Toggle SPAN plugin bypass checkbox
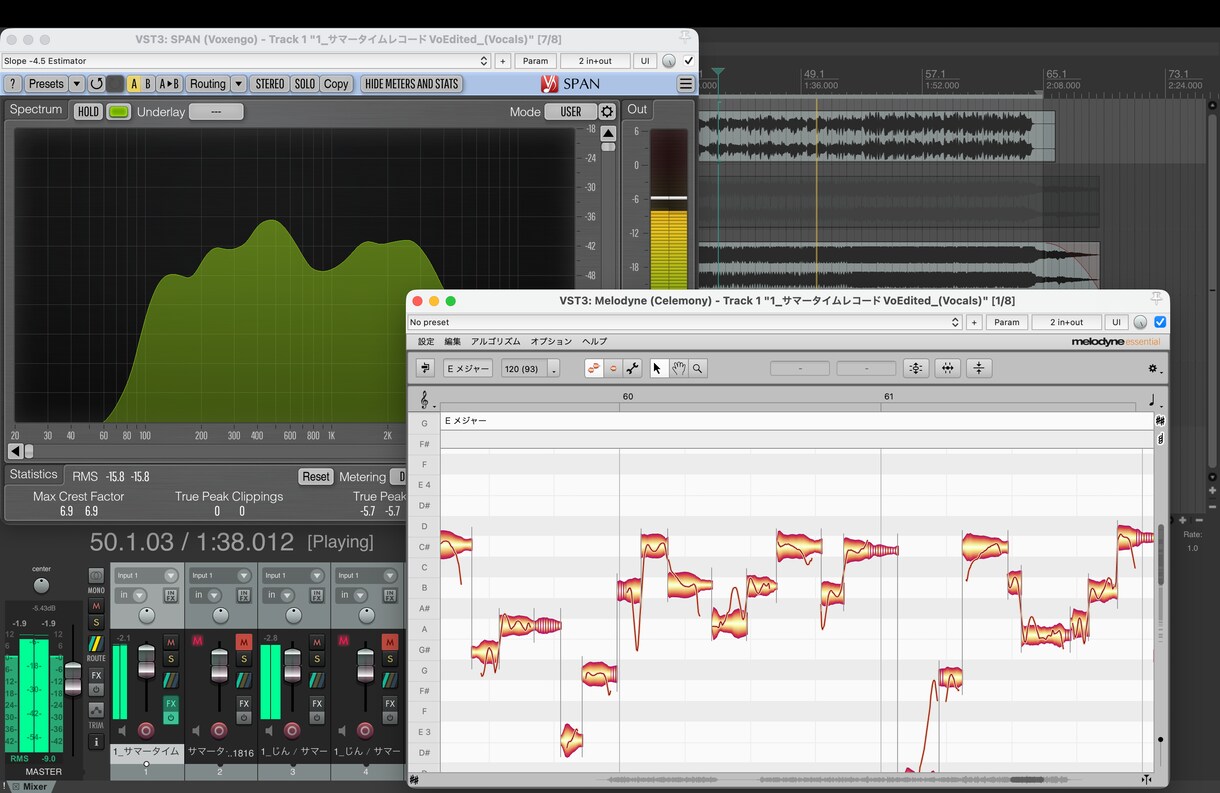The width and height of the screenshot is (1220, 793). point(688,61)
